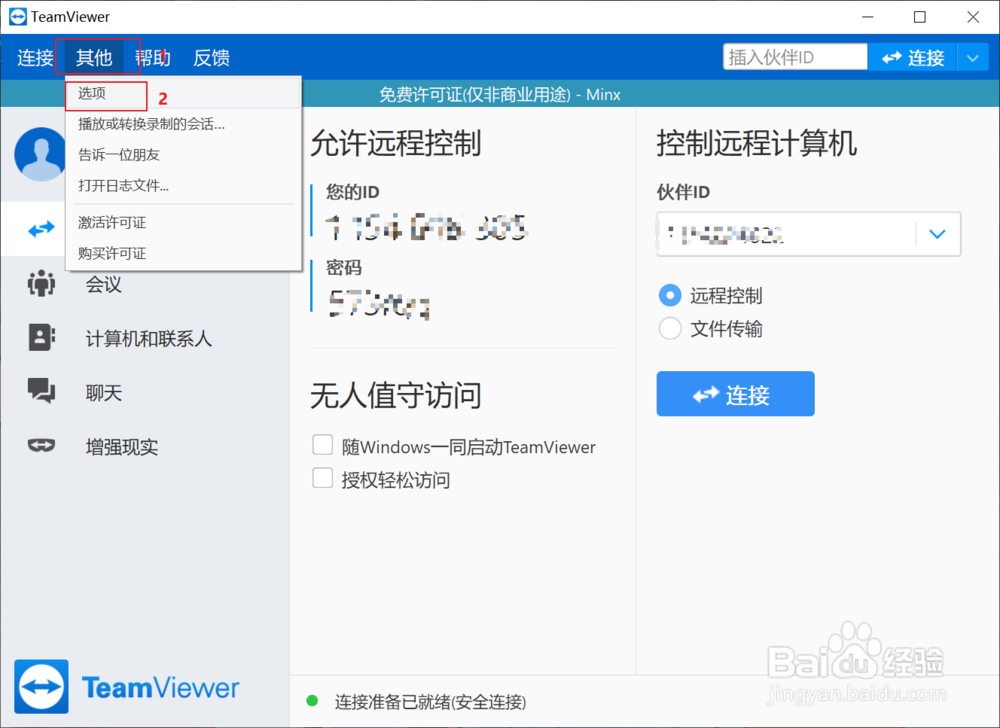Open Computers and Contacts (计算机和联系人) icon
The height and width of the screenshot is (728, 1000).
point(41,337)
